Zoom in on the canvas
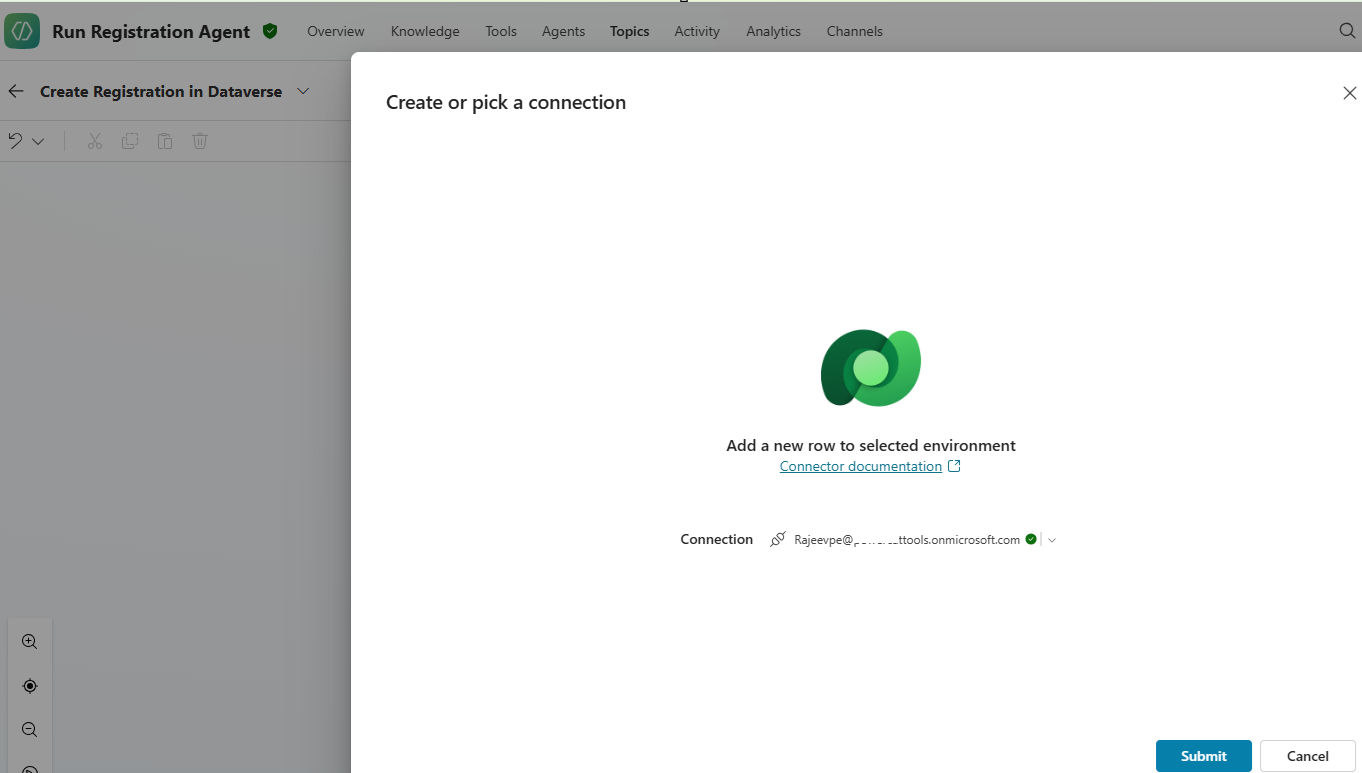The image size is (1362, 773). [x=30, y=642]
